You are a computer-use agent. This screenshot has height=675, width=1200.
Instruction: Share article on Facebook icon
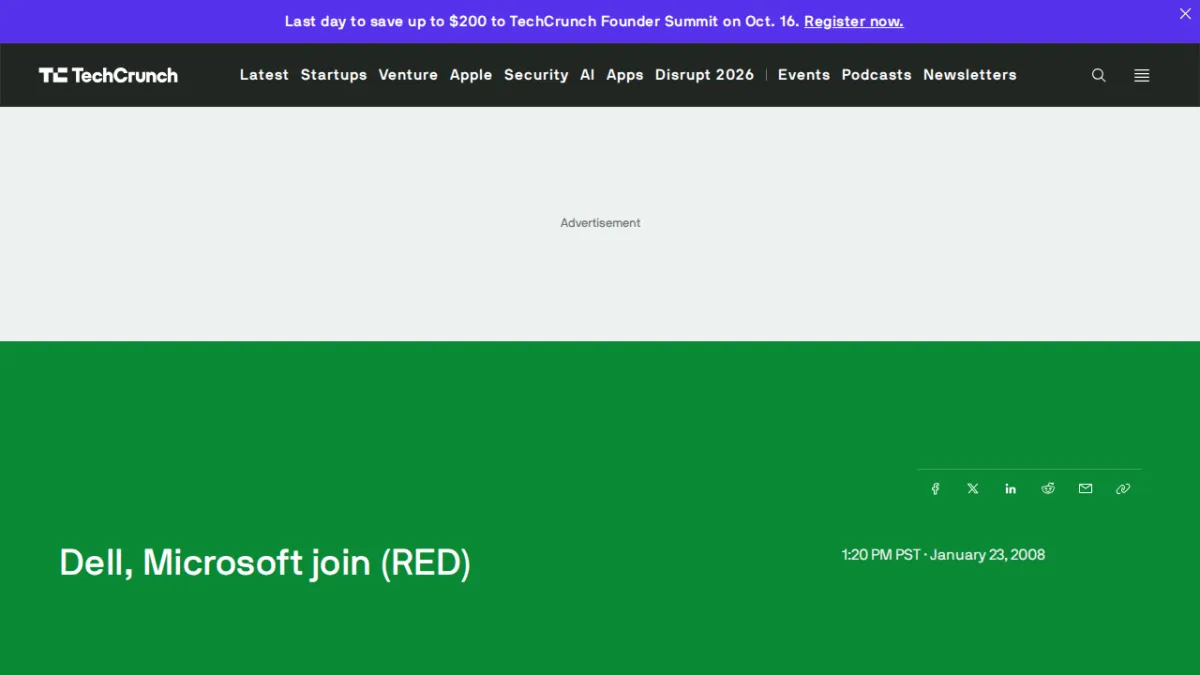(x=935, y=489)
